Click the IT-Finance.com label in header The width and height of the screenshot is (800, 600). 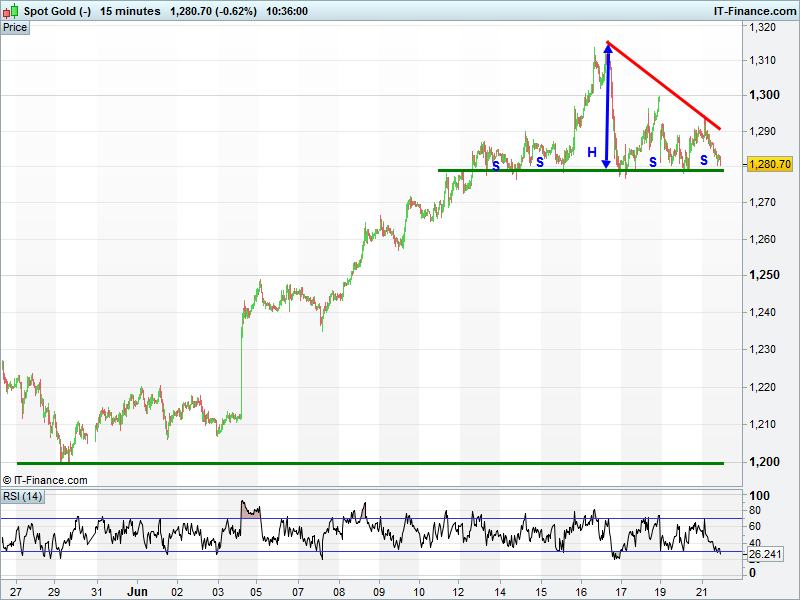click(x=754, y=11)
